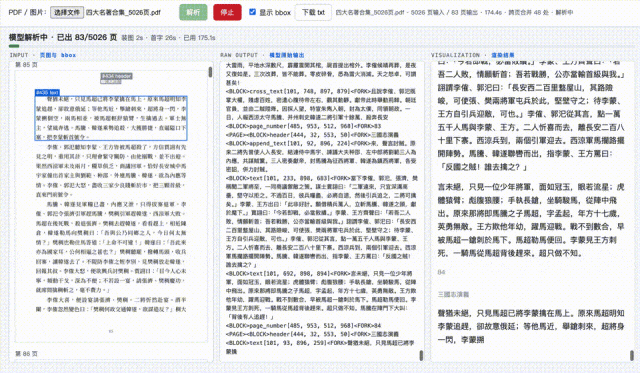Click page number 84 in the visualization panel
640x373 pixels.
(x=441, y=272)
